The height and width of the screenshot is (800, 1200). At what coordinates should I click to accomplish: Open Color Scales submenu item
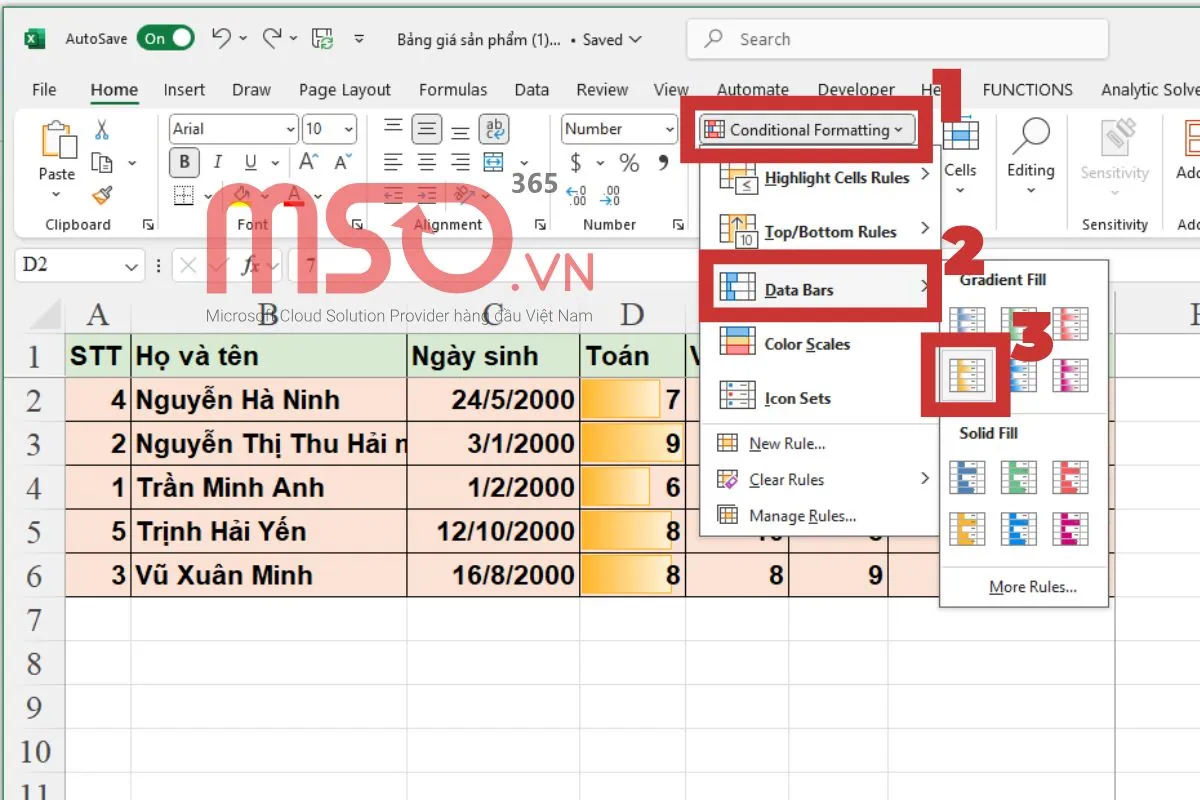point(806,344)
